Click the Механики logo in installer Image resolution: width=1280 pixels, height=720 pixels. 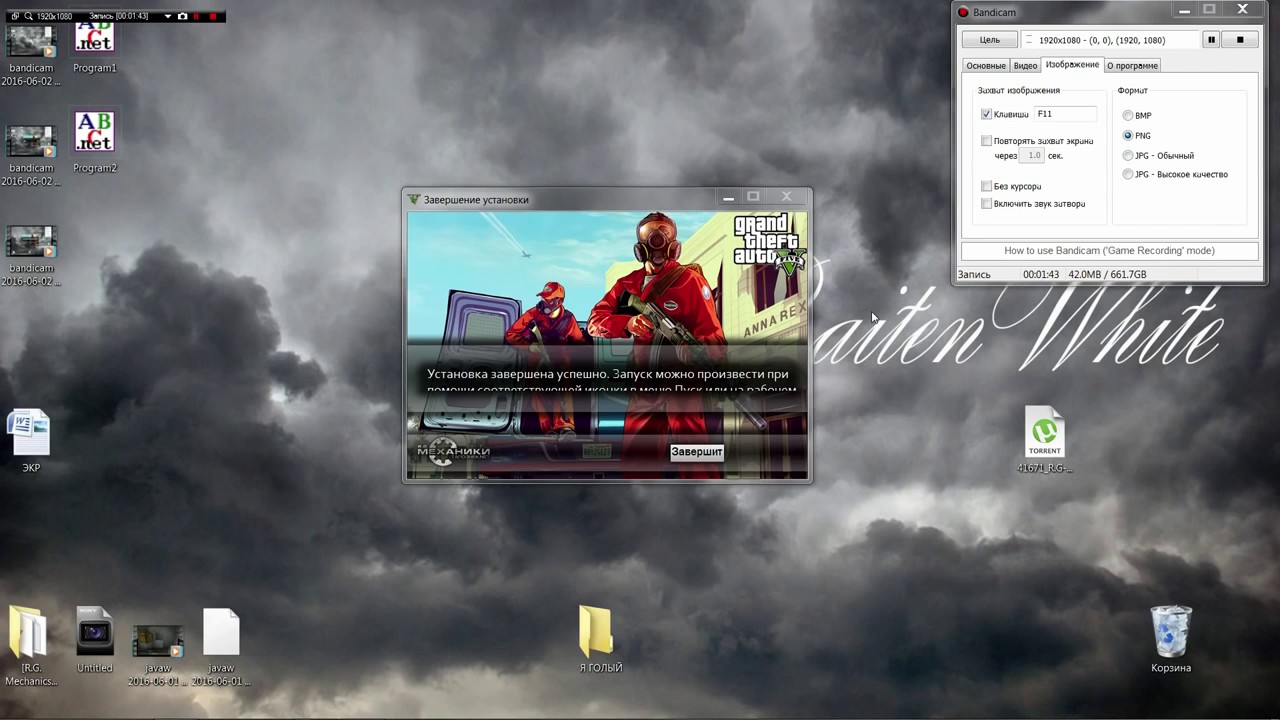tap(453, 452)
